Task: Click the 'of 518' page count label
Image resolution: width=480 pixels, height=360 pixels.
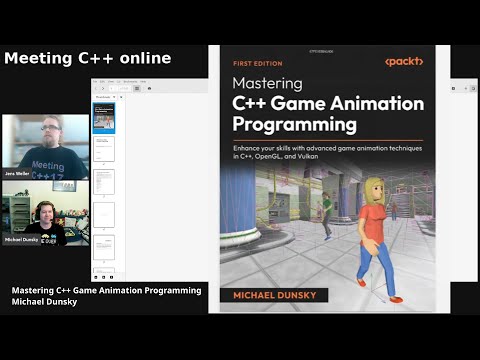Action: click(x=124, y=88)
